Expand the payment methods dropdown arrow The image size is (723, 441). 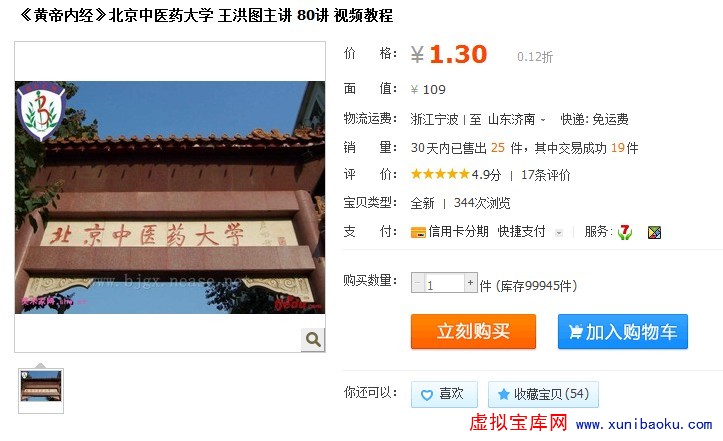click(559, 233)
